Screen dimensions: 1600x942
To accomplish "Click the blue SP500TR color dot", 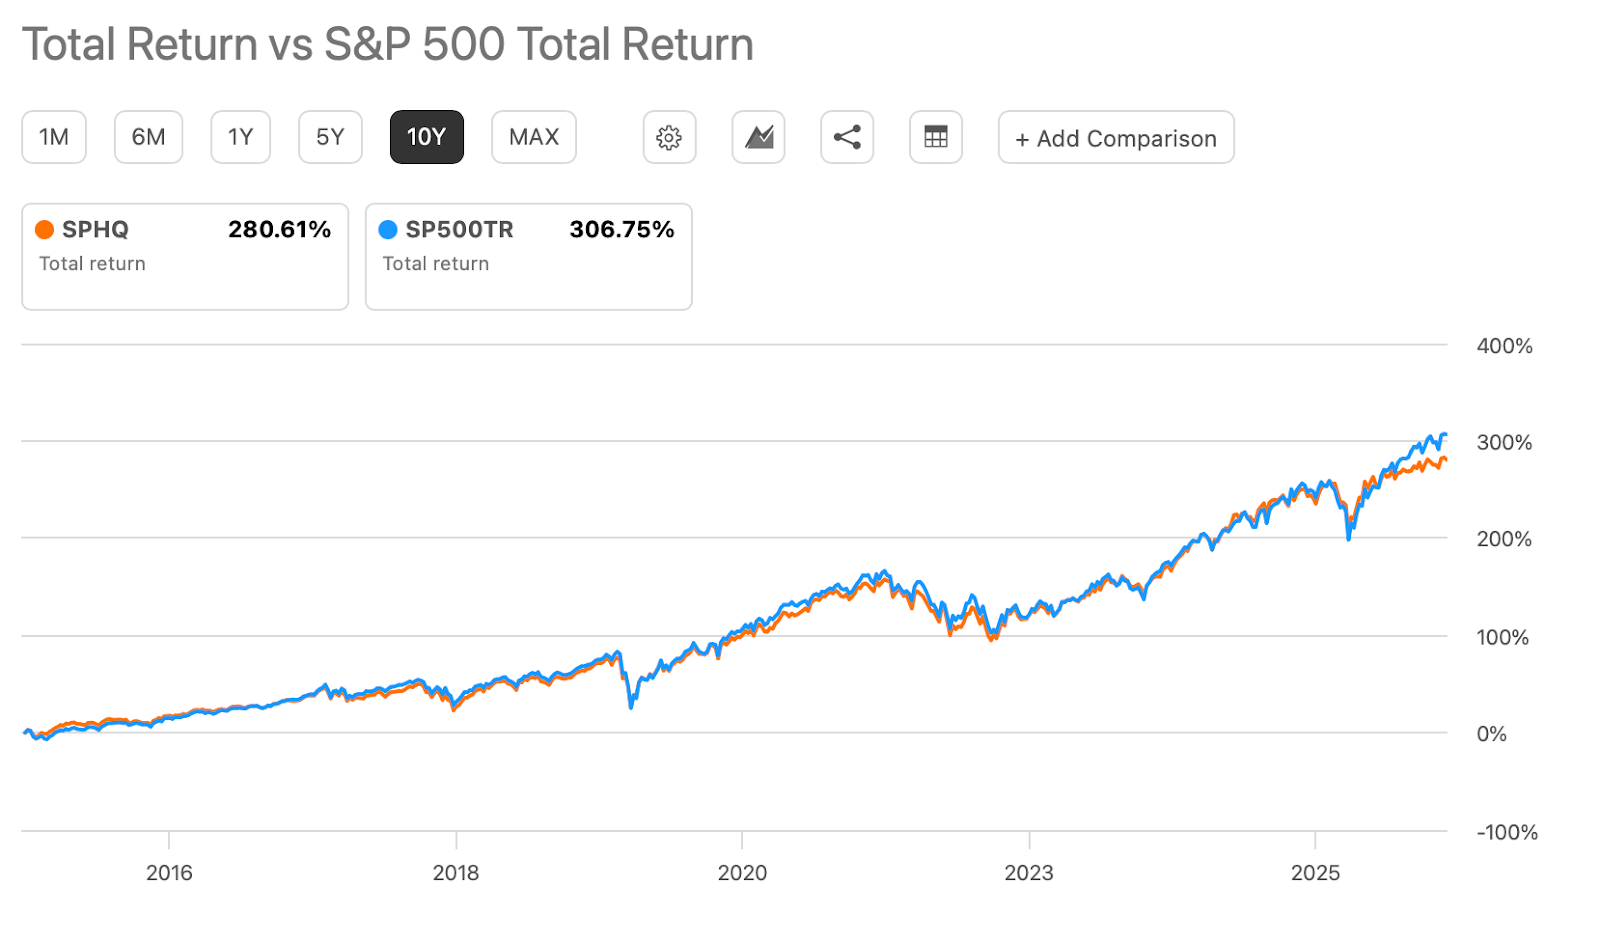I will (x=388, y=230).
